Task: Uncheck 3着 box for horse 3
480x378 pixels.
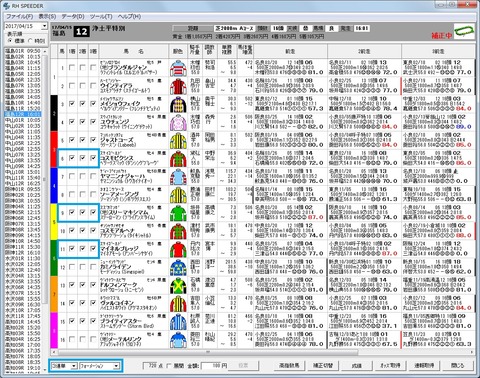Action: 93,104
